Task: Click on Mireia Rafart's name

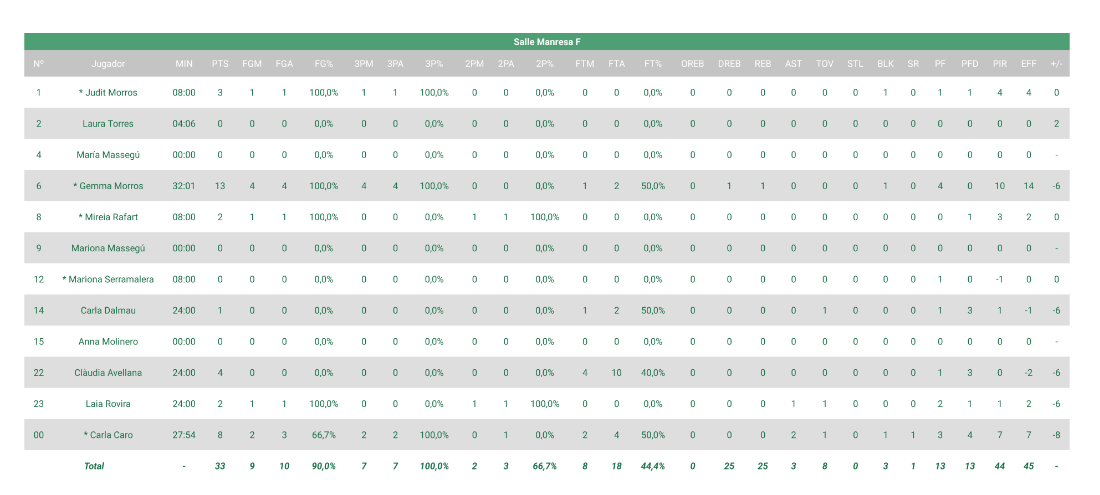Action: pyautogui.click(x=108, y=217)
